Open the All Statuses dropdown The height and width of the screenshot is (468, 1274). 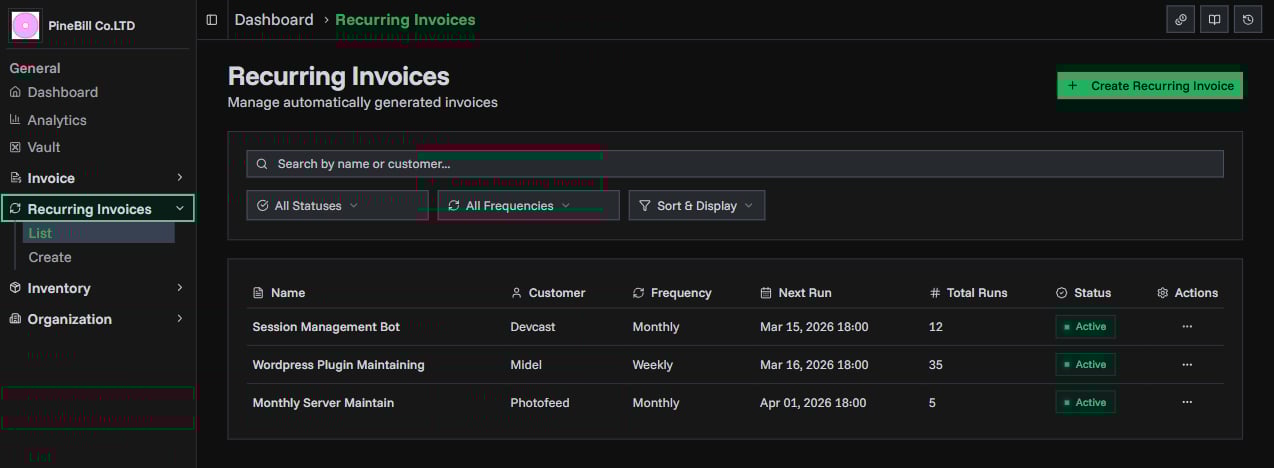tap(337, 205)
